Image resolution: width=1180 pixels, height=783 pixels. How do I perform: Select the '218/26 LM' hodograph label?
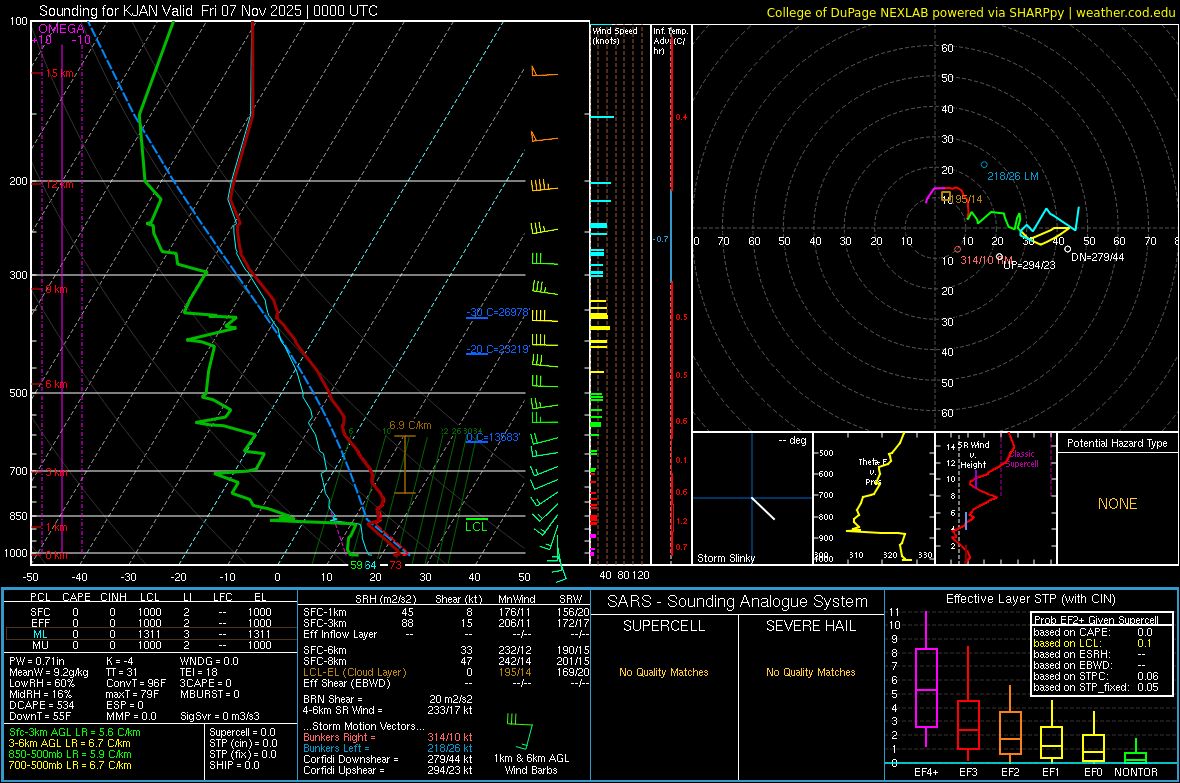point(1013,176)
